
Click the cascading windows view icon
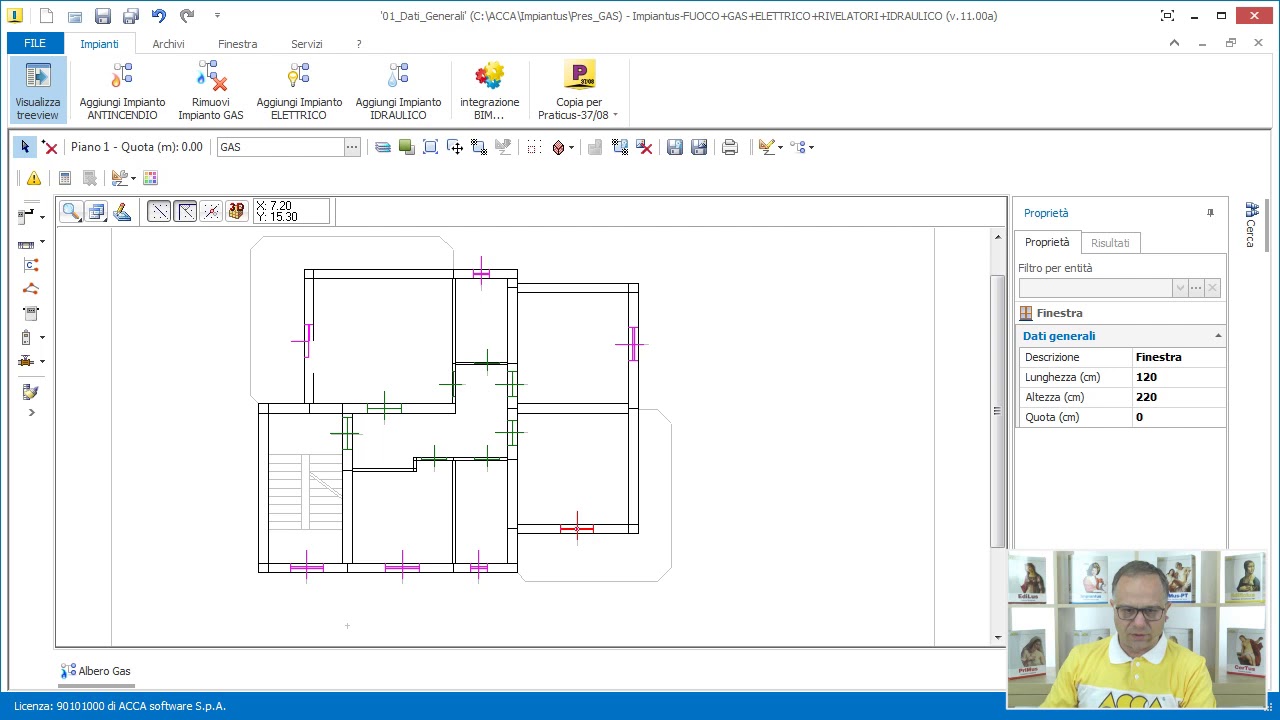96,211
